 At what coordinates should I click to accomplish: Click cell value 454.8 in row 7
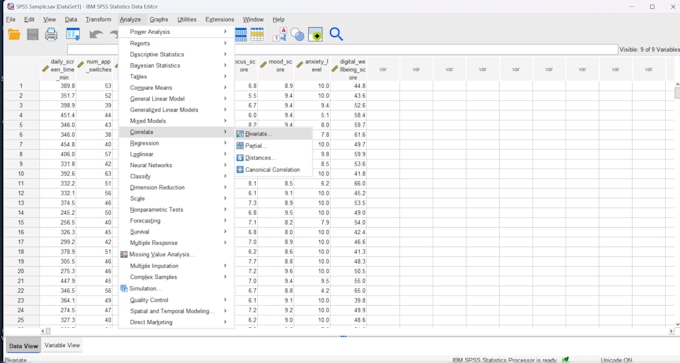[58, 144]
